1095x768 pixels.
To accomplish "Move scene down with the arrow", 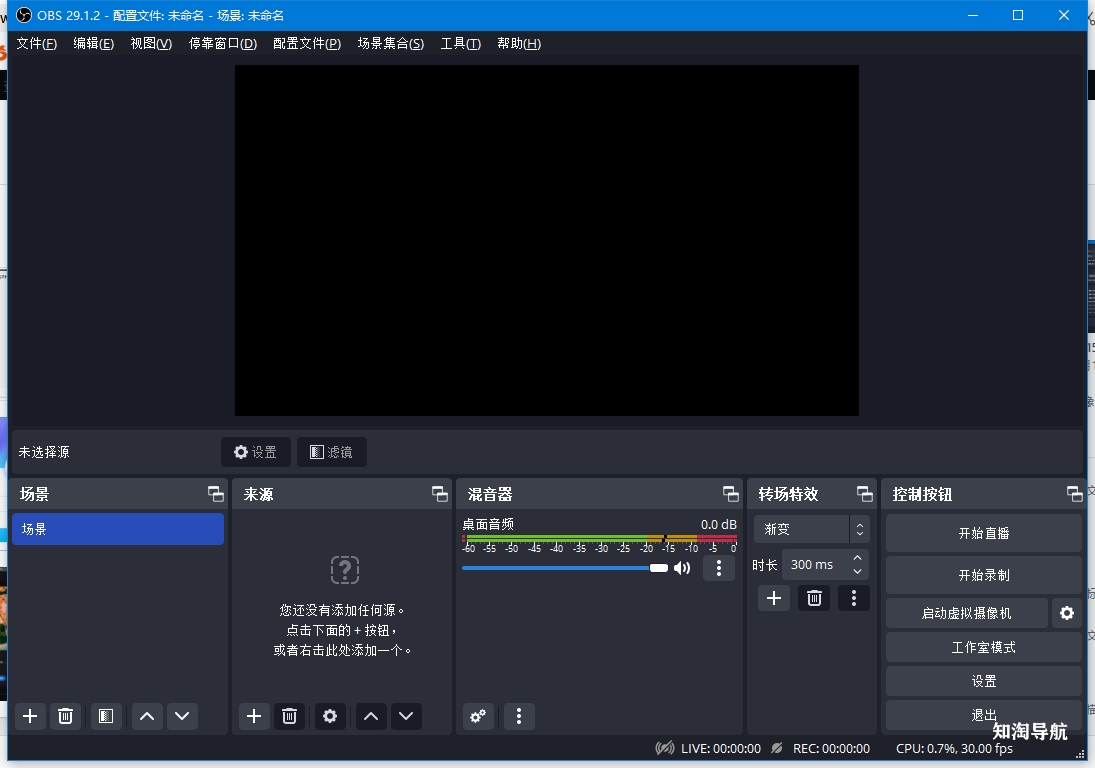I will (182, 716).
